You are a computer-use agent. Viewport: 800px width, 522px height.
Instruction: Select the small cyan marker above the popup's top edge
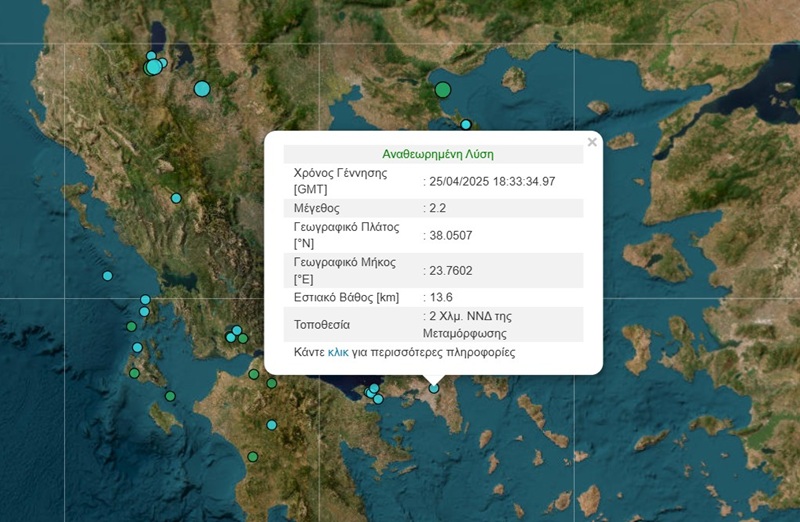pos(465,125)
